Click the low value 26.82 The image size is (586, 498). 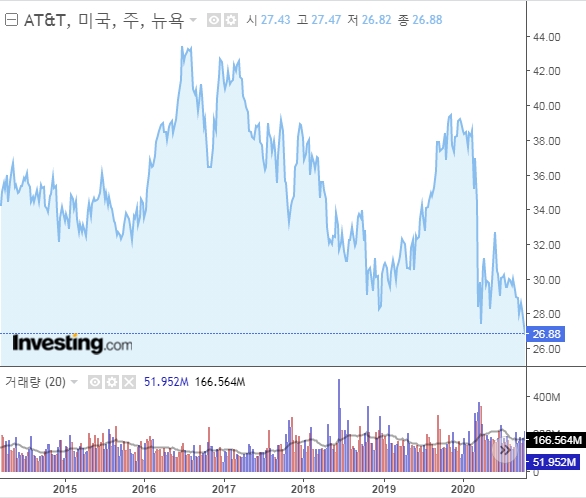(x=376, y=20)
